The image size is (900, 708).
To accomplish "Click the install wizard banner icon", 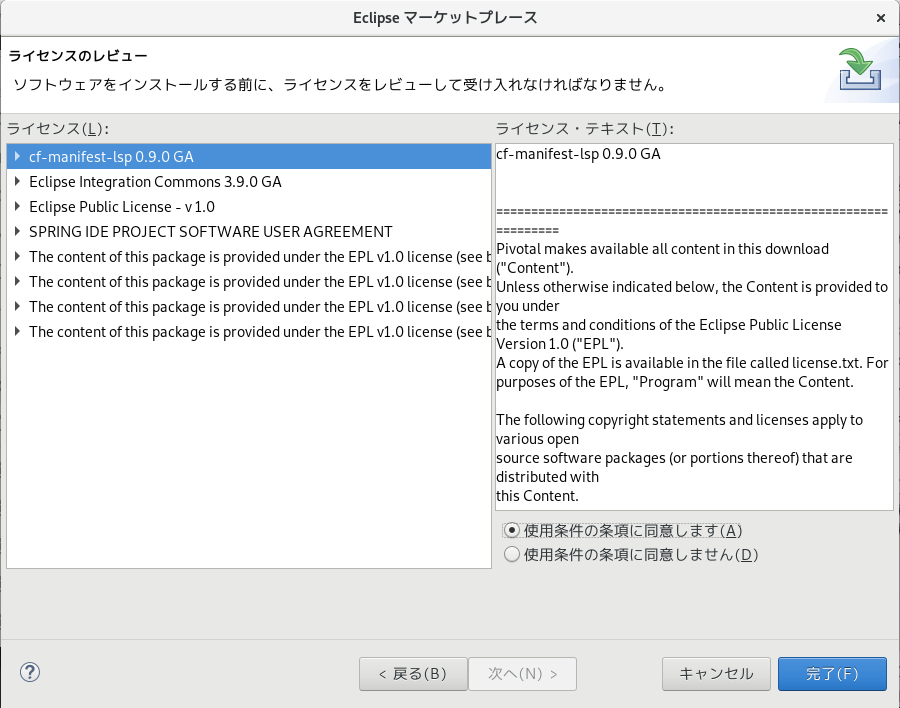I will point(859,69).
